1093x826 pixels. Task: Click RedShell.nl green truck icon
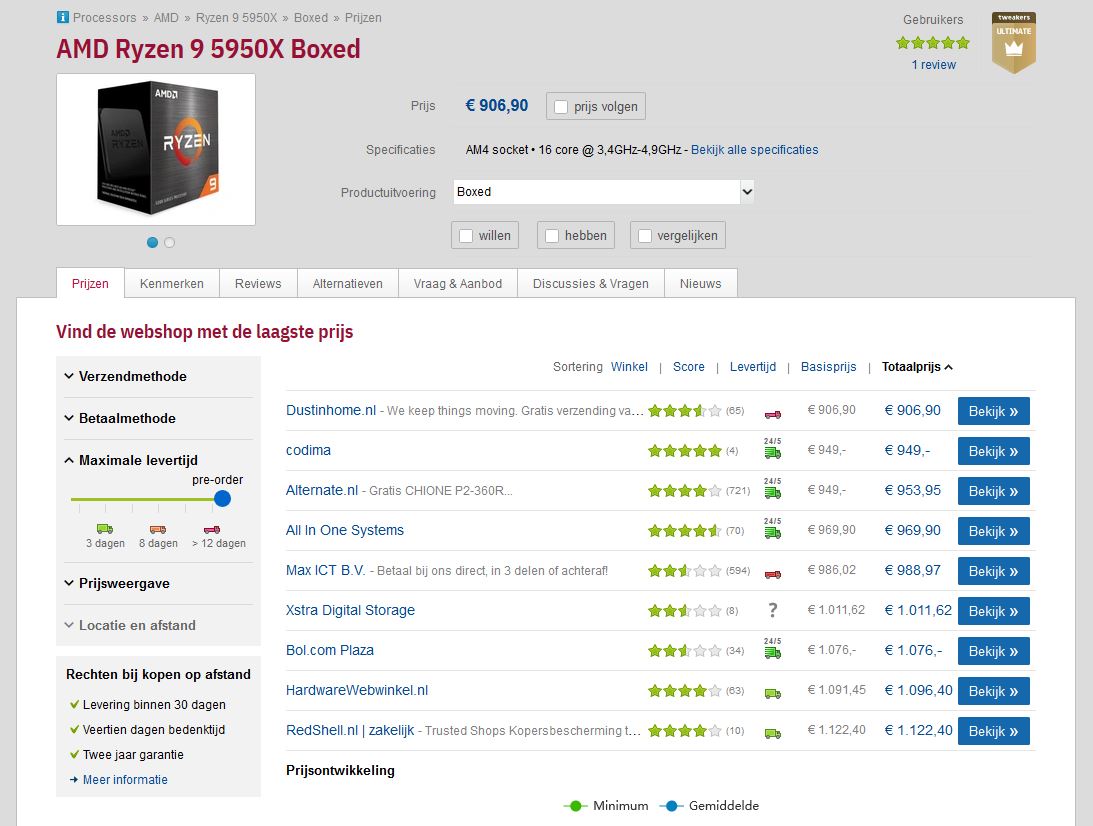pyautogui.click(x=772, y=733)
